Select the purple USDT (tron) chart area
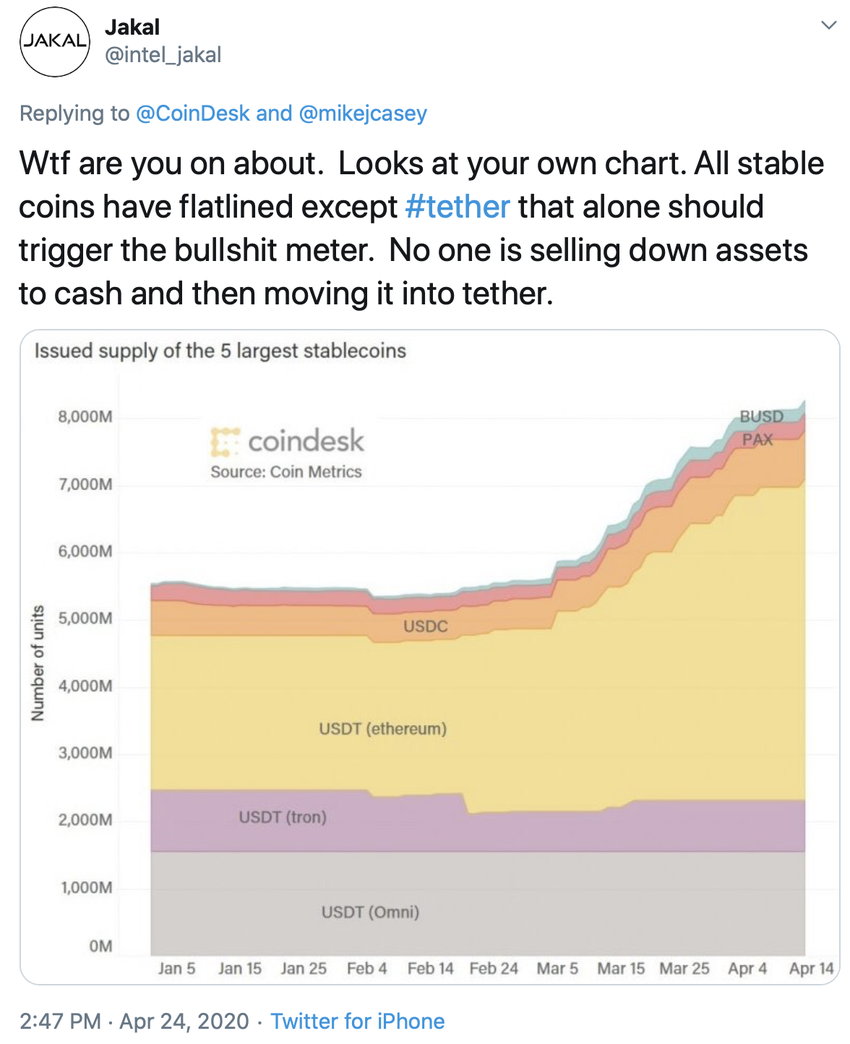Screen dimensions: 850x1044 [282, 817]
